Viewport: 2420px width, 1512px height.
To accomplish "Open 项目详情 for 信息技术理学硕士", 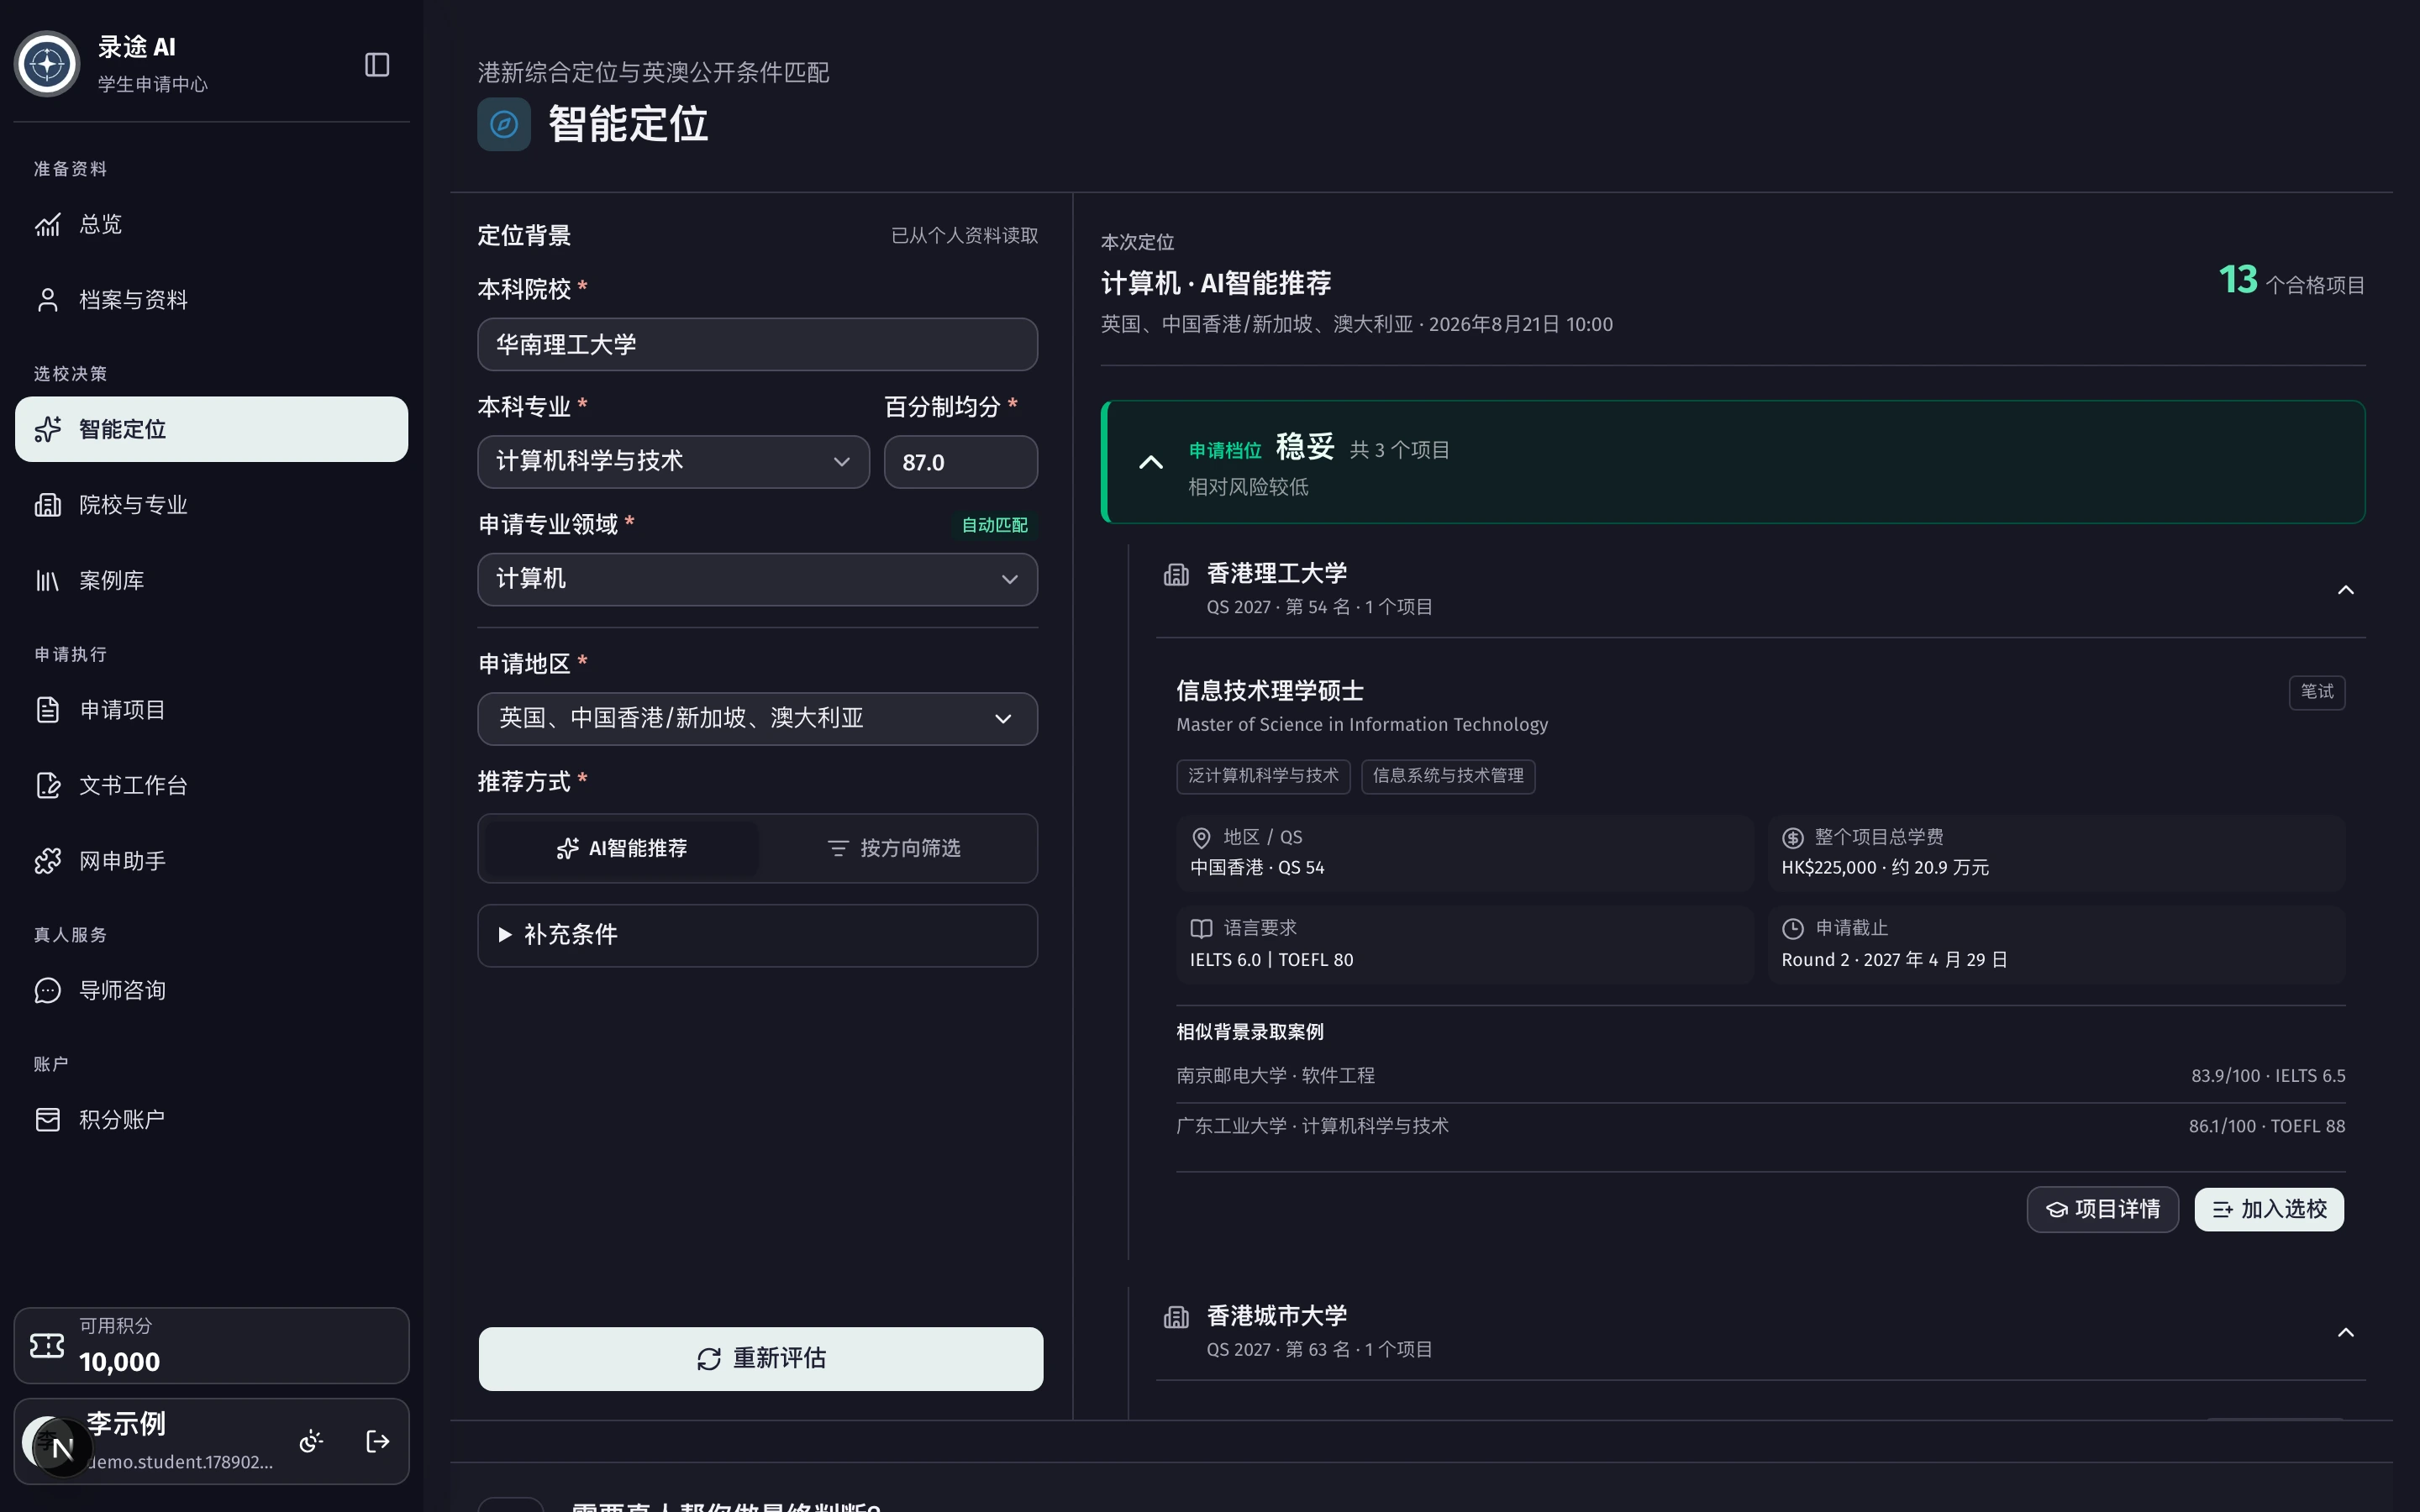I will (2103, 1210).
